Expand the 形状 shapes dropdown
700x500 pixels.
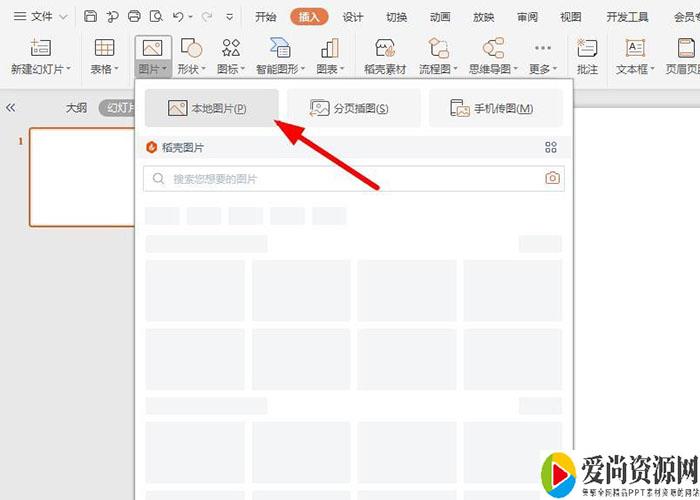click(x=190, y=69)
